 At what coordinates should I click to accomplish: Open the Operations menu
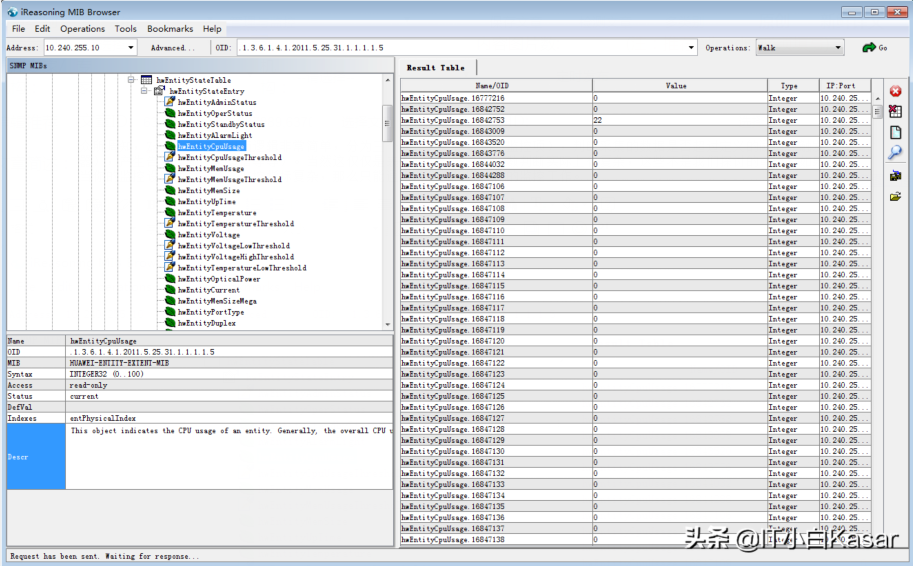83,29
